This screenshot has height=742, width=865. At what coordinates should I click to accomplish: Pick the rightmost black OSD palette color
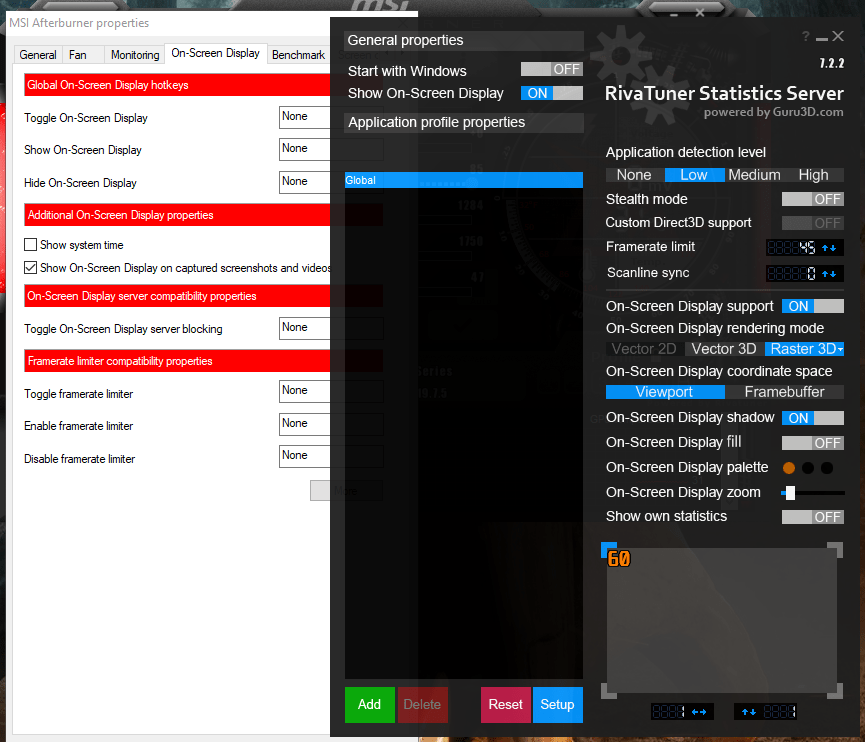pos(827,468)
